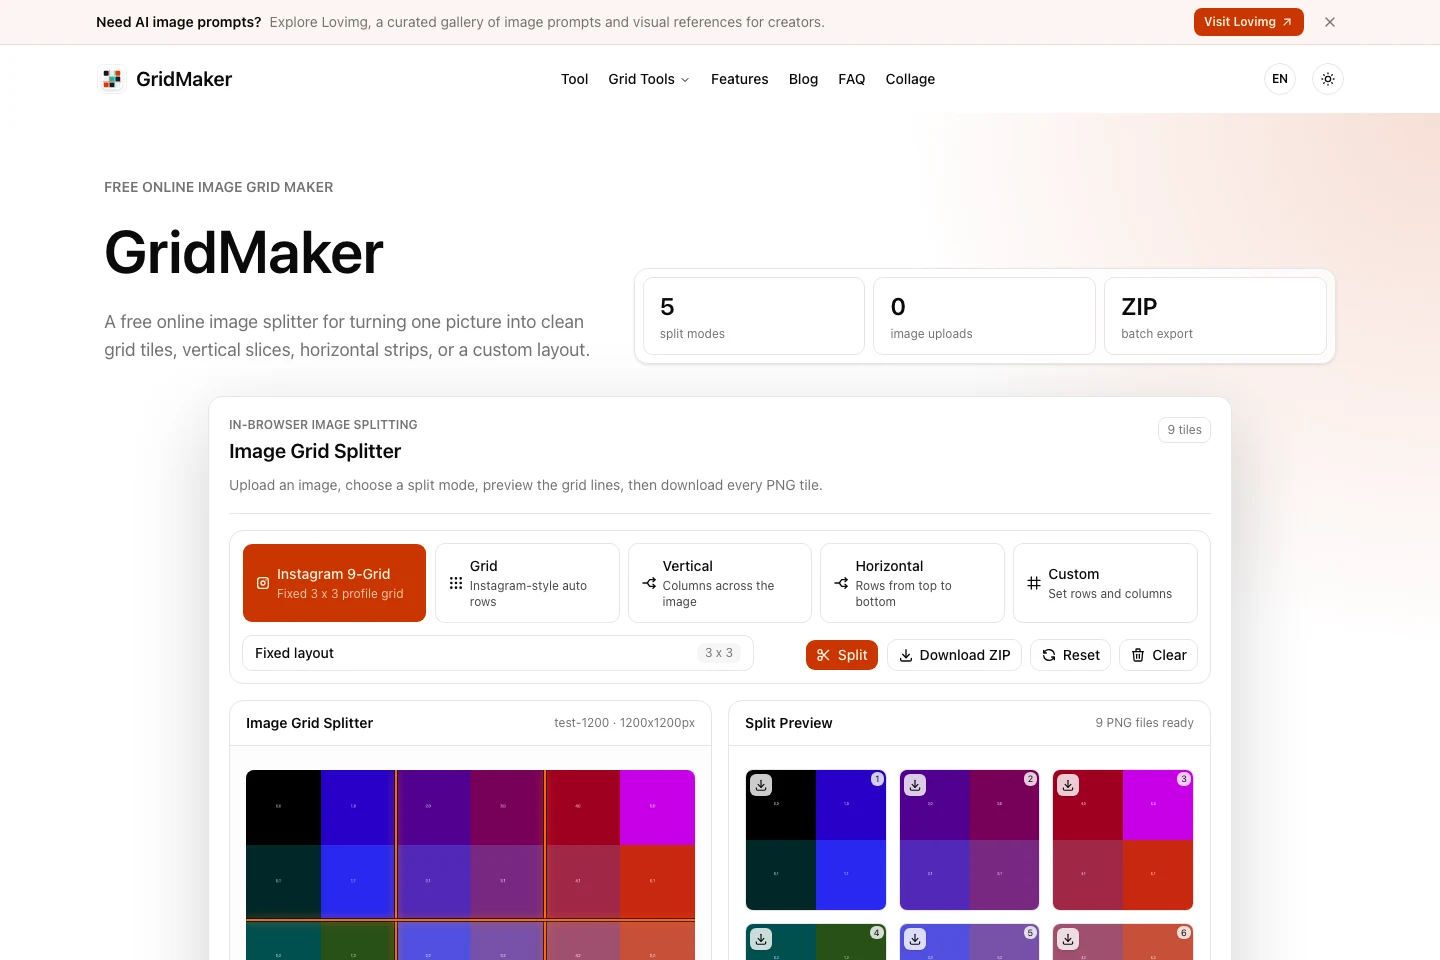Click the 9 PNG files ready text

click(x=1144, y=723)
